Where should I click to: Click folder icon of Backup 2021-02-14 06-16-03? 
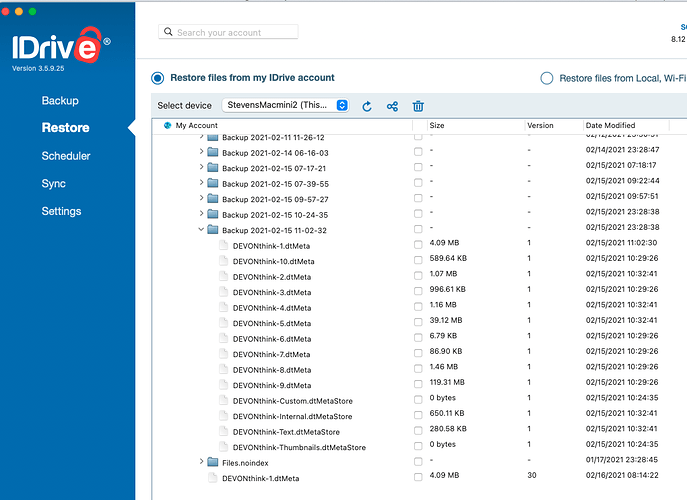click(213, 152)
